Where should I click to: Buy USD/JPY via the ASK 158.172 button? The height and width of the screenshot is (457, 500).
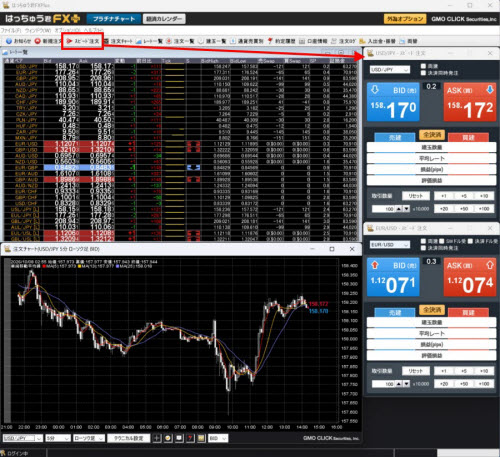point(470,102)
